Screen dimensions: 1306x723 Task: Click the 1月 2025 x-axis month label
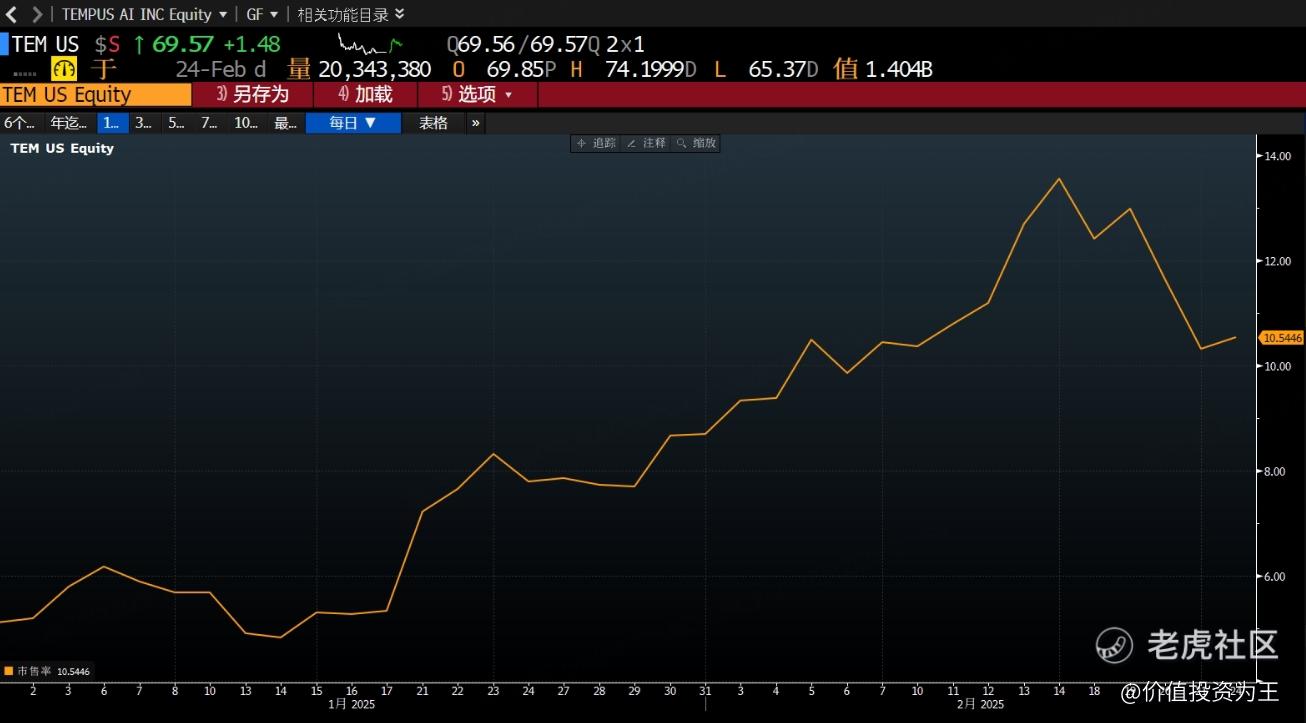pyautogui.click(x=351, y=704)
